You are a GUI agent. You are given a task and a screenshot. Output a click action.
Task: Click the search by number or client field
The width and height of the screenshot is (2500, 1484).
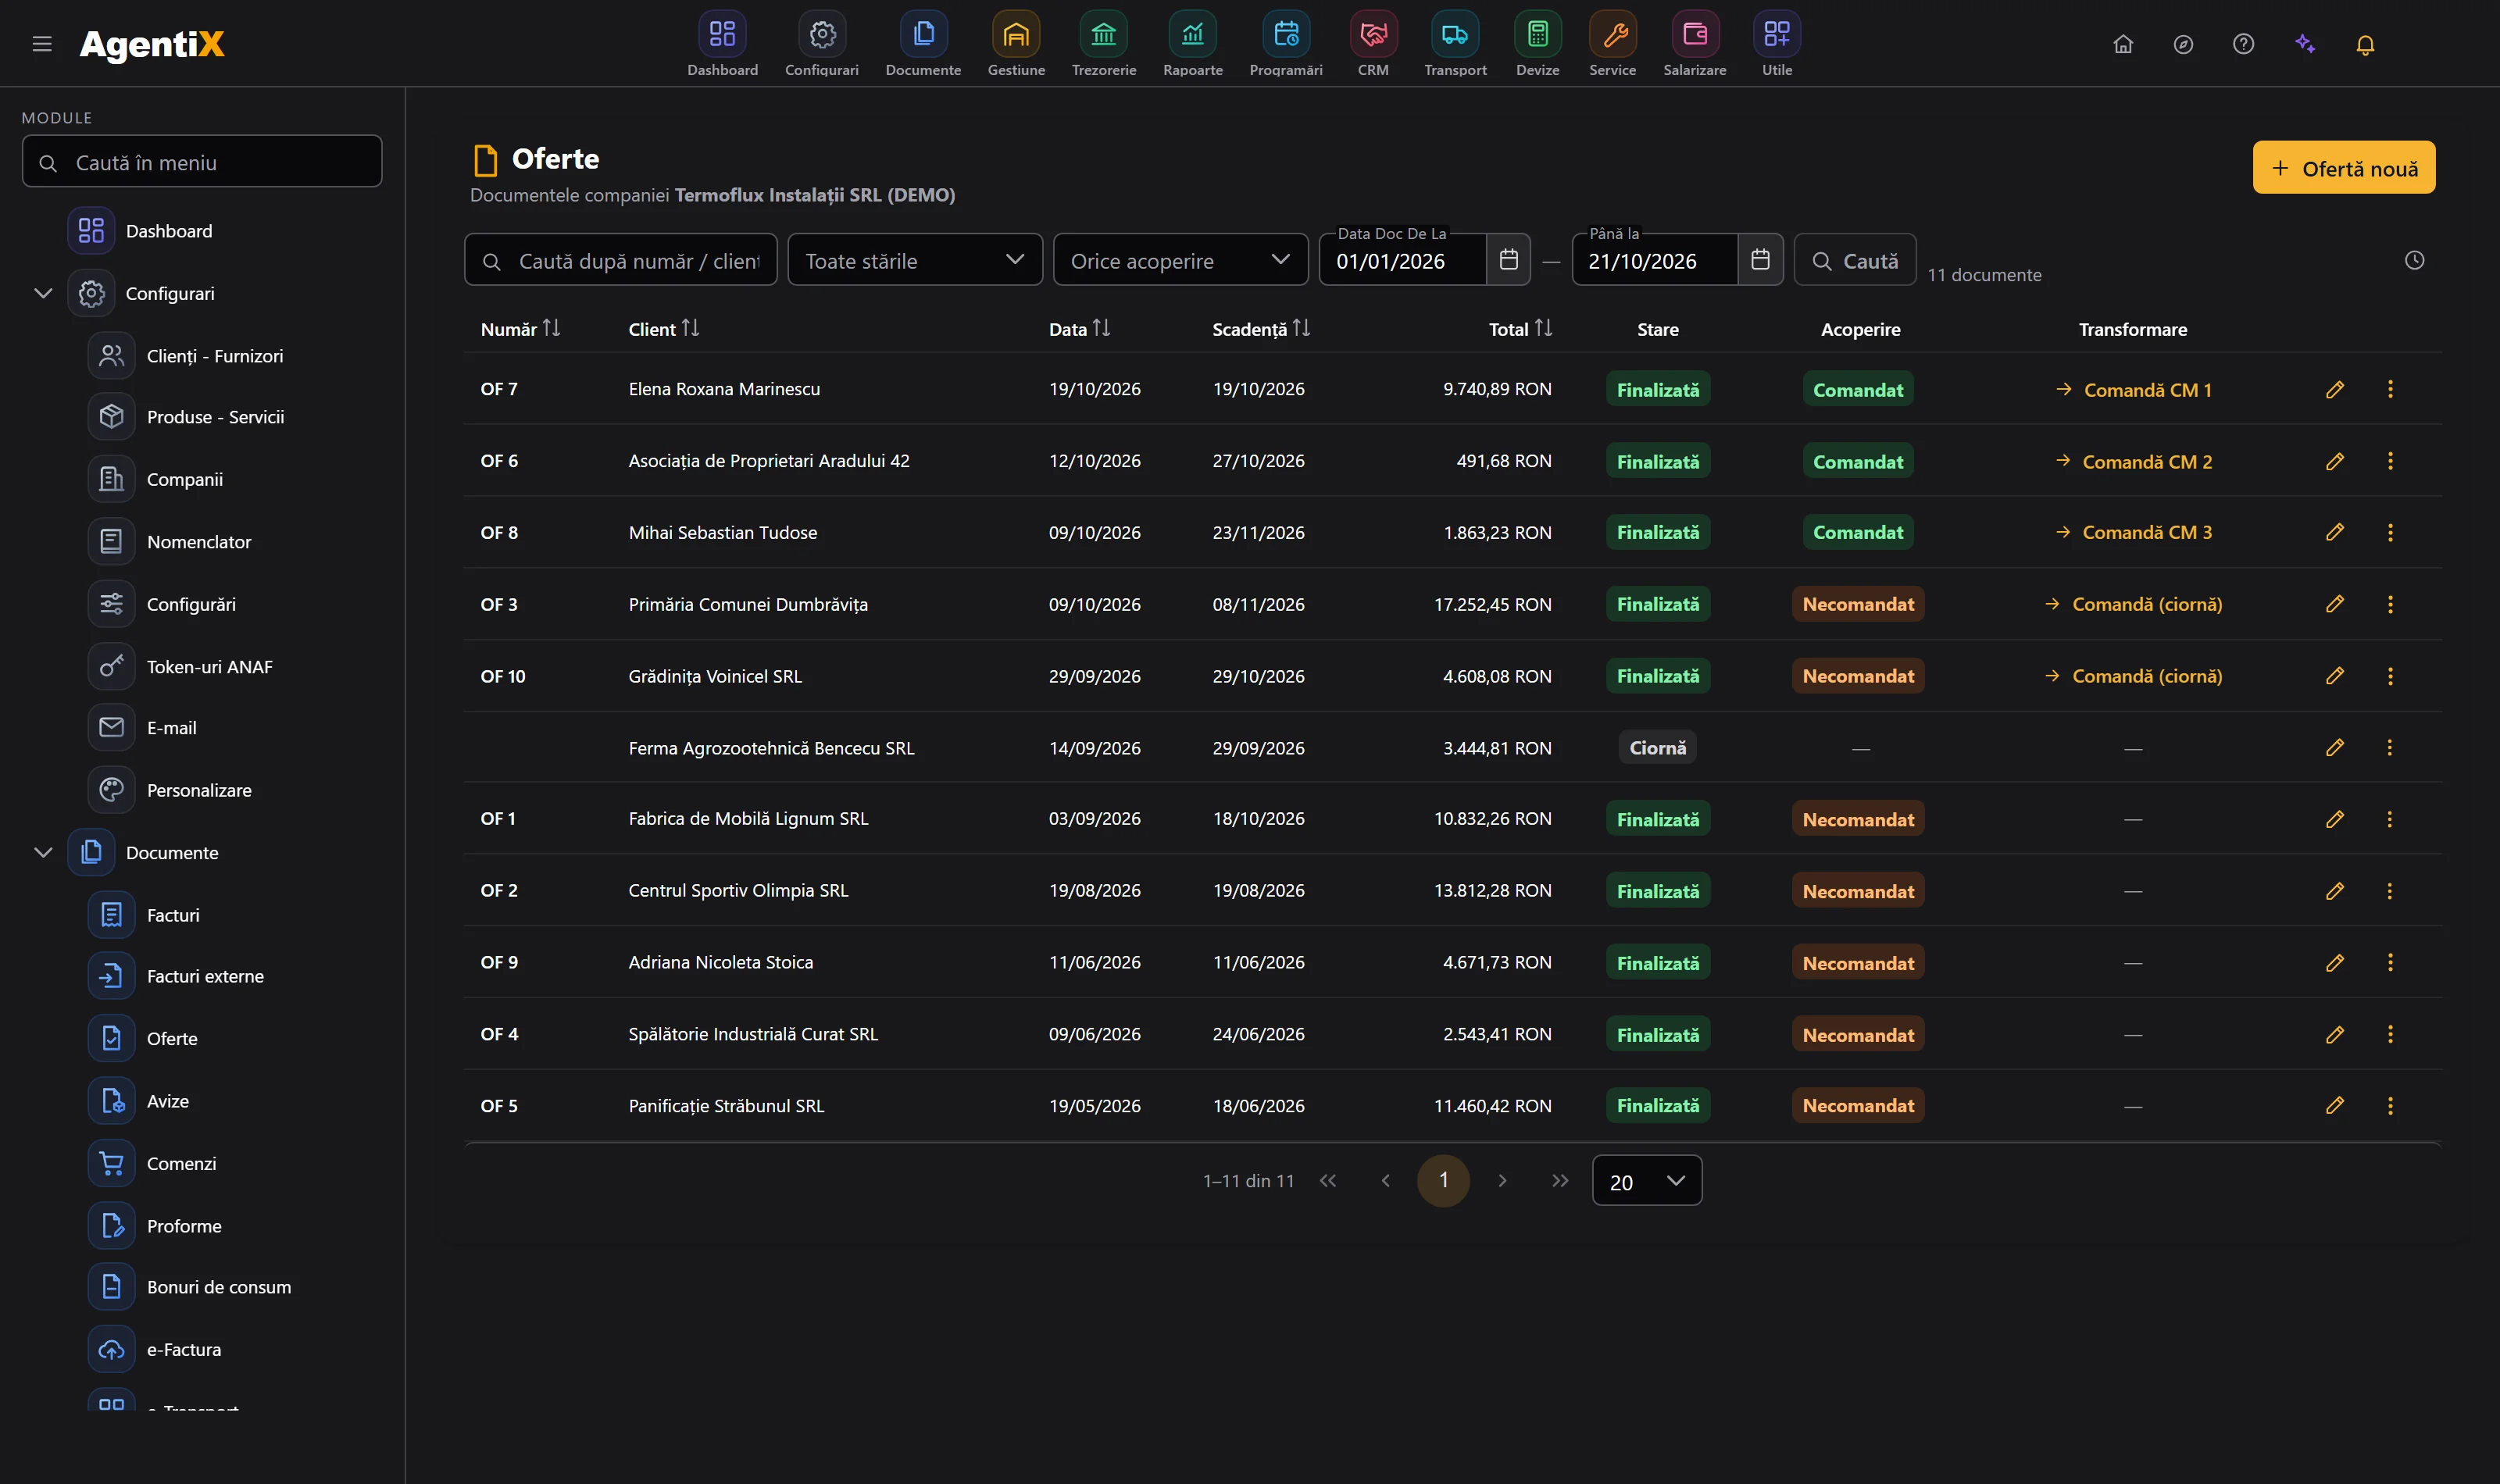point(620,260)
